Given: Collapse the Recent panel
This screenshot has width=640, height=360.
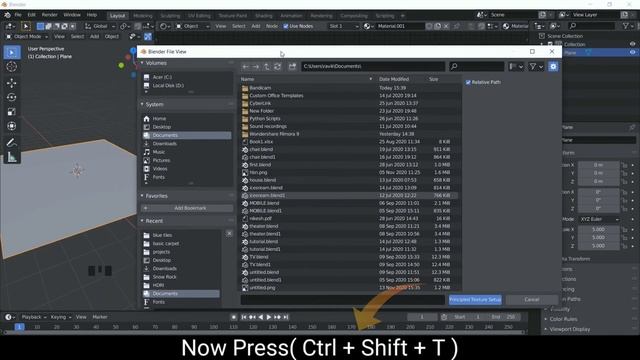Looking at the screenshot, I should coord(142,221).
